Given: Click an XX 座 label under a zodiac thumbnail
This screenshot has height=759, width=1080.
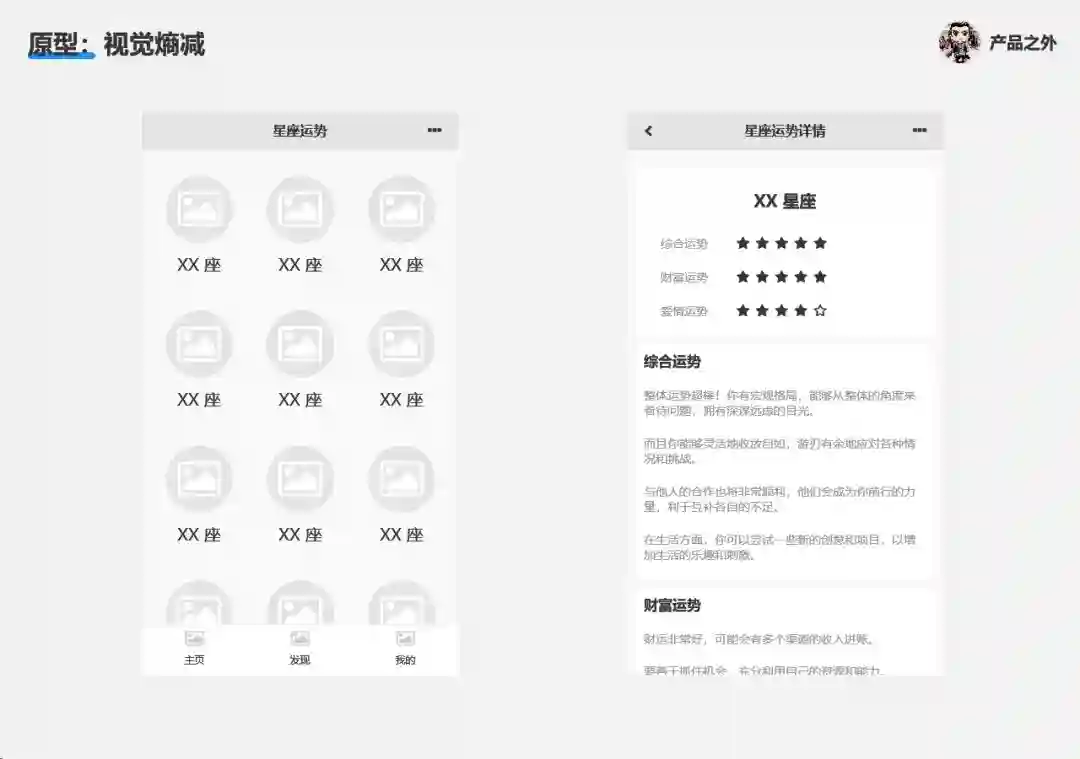Looking at the screenshot, I should [x=199, y=265].
